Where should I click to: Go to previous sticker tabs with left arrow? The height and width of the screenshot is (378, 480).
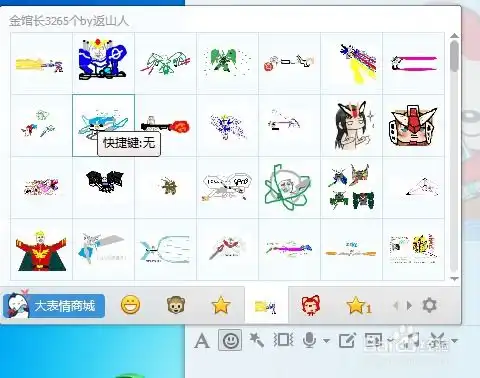pos(396,305)
